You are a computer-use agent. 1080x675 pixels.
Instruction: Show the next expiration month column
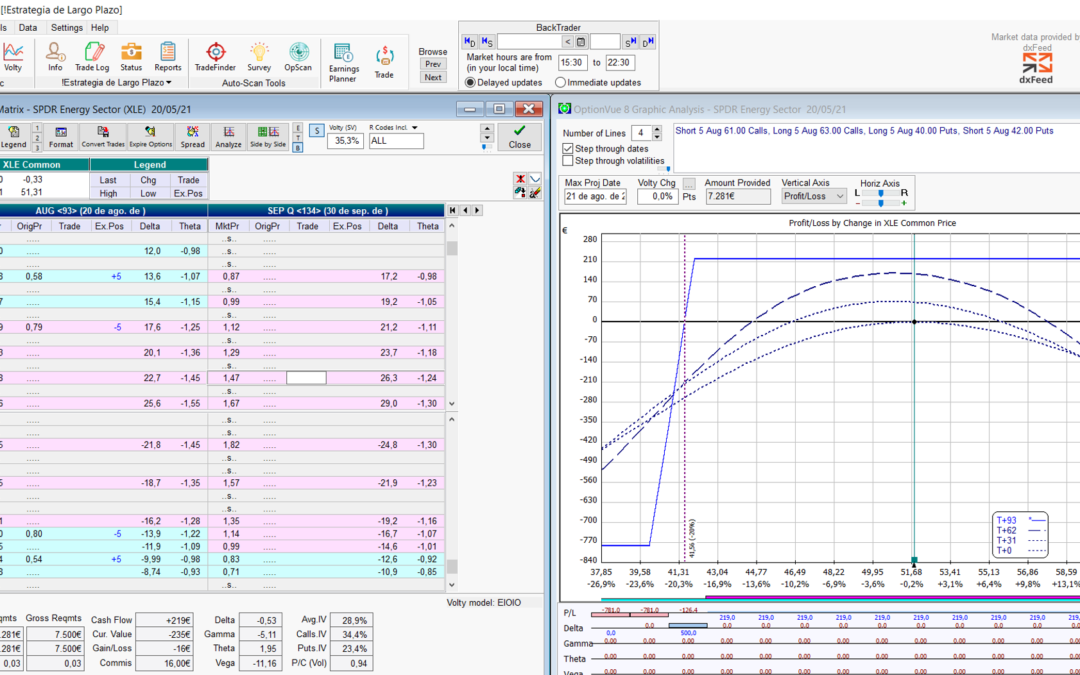(x=477, y=210)
